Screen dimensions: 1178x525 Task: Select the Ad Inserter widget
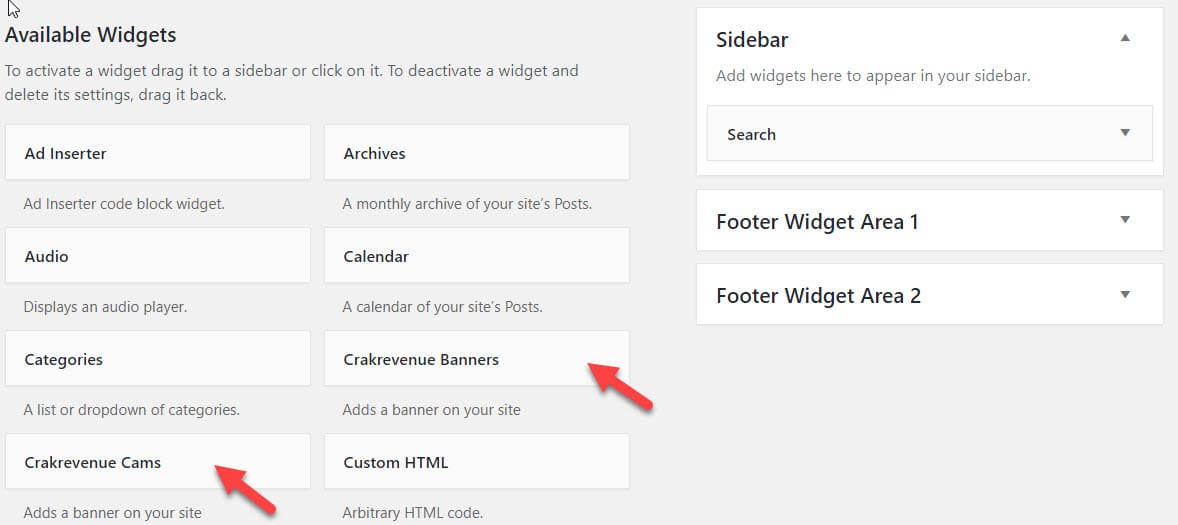tap(157, 153)
